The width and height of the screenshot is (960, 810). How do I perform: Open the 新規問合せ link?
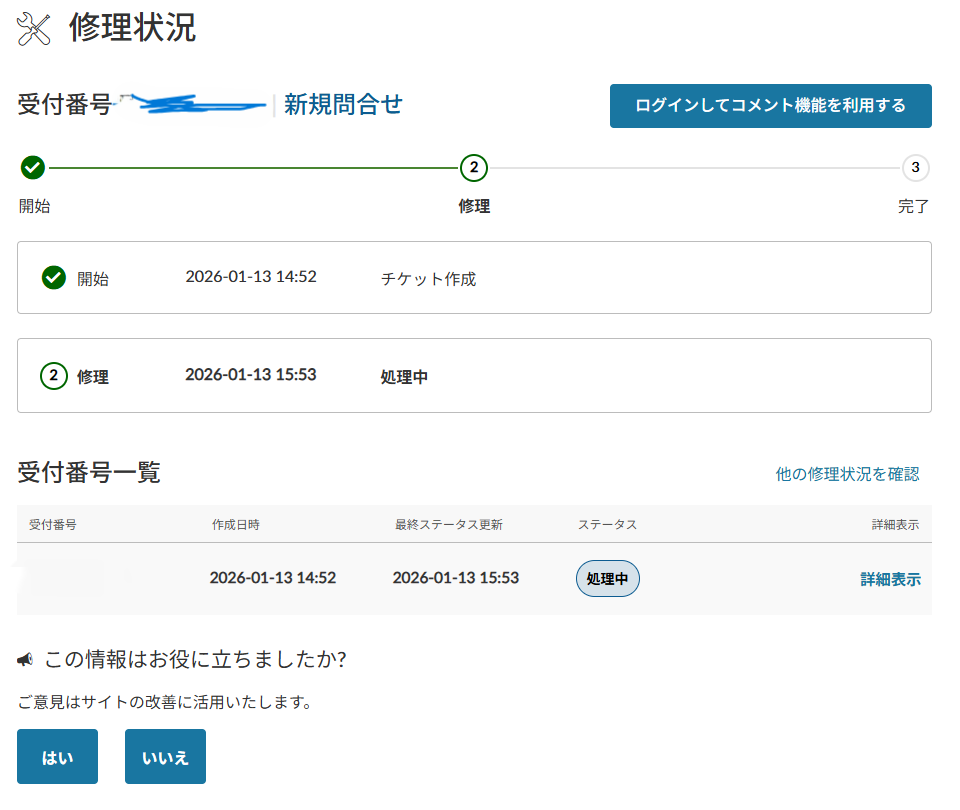[343, 104]
